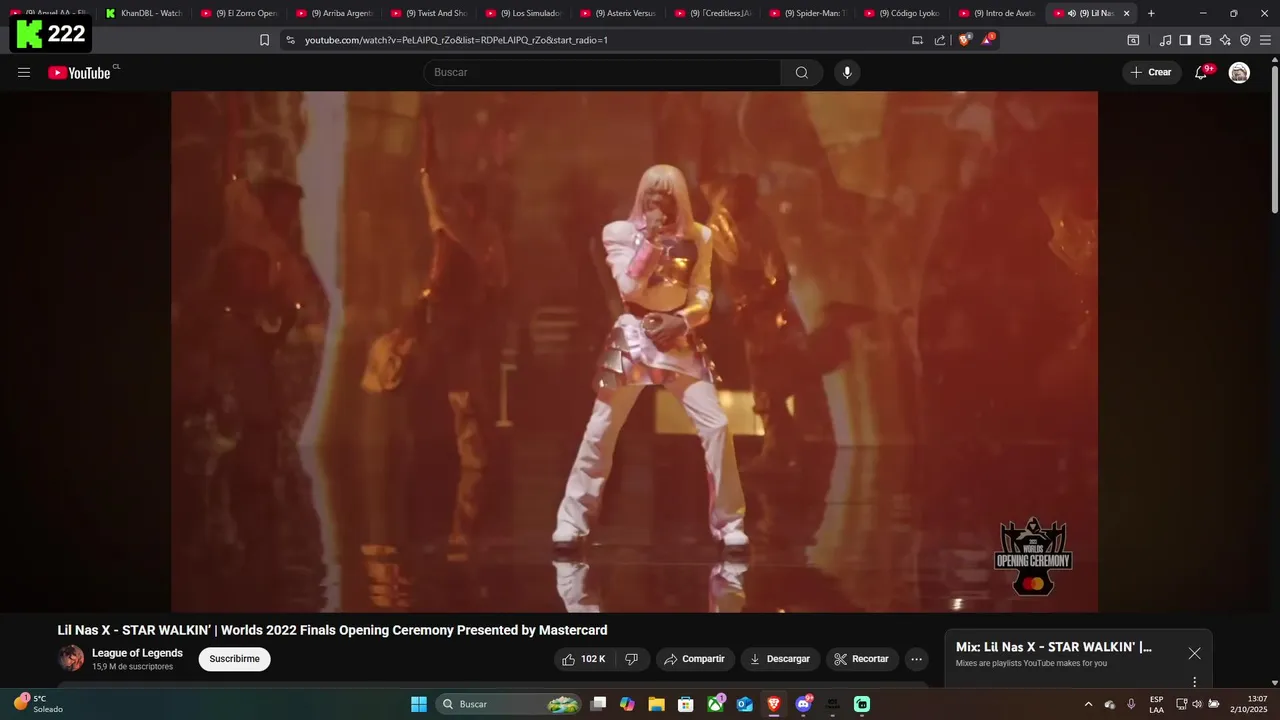Viewport: 1280px width, 720px height.
Task: Switch to Asterix Versus tab
Action: coord(617,13)
